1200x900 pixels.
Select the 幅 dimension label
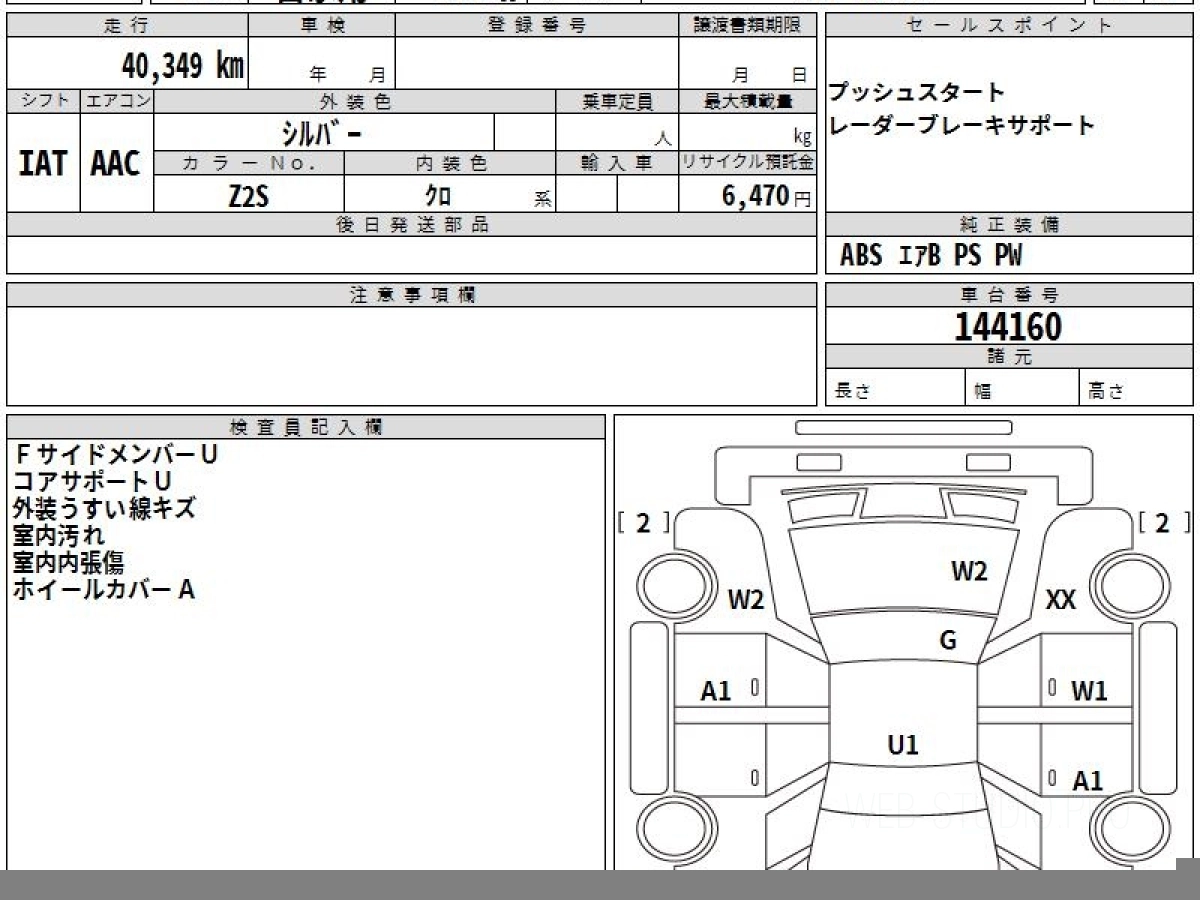pyautogui.click(x=983, y=392)
